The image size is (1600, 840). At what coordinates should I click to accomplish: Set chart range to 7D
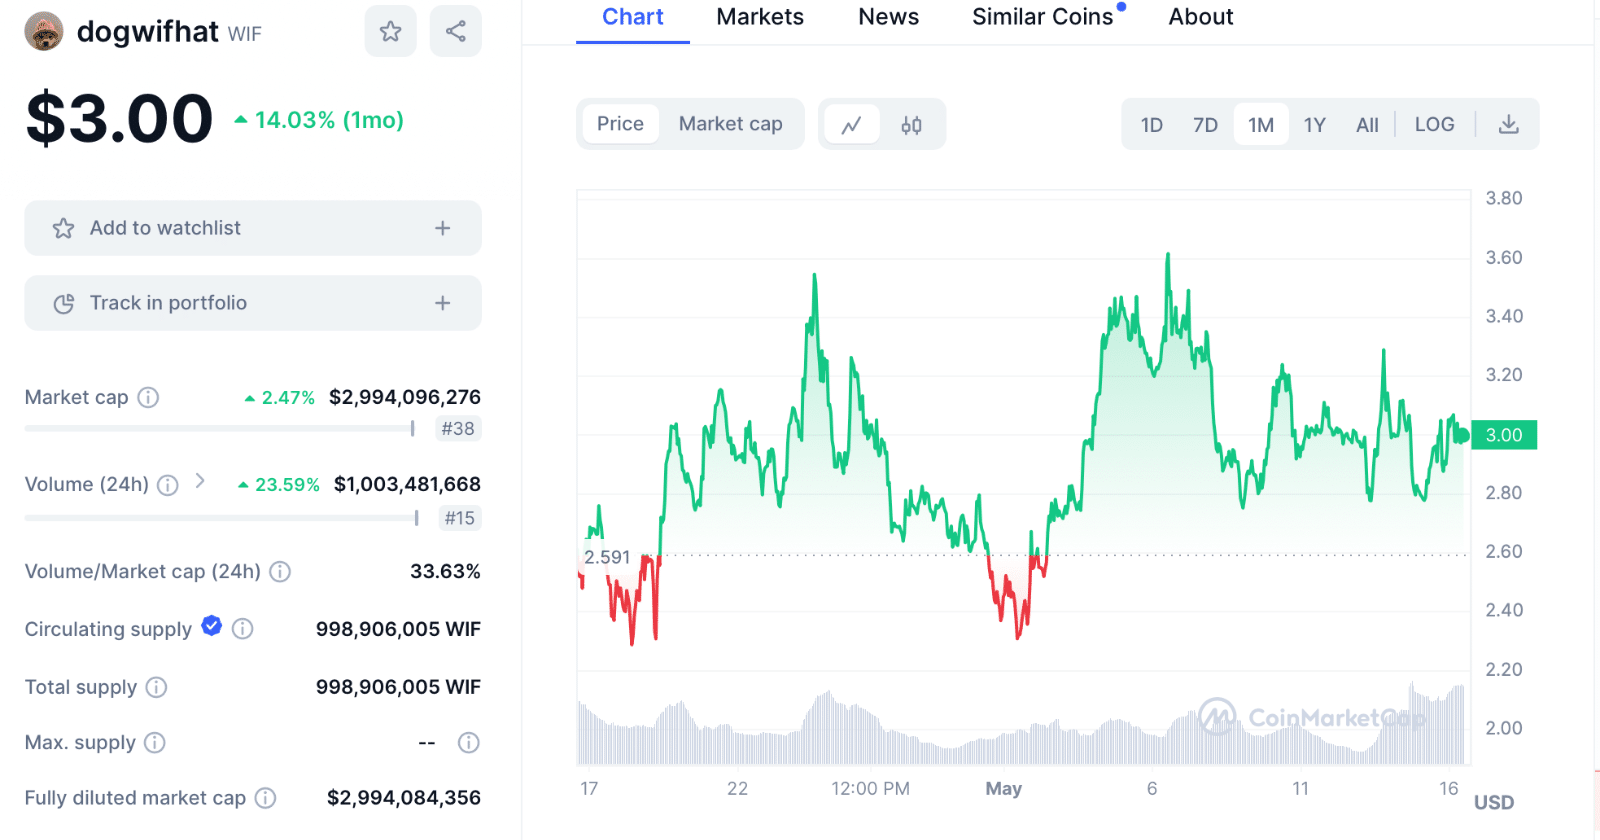1205,125
